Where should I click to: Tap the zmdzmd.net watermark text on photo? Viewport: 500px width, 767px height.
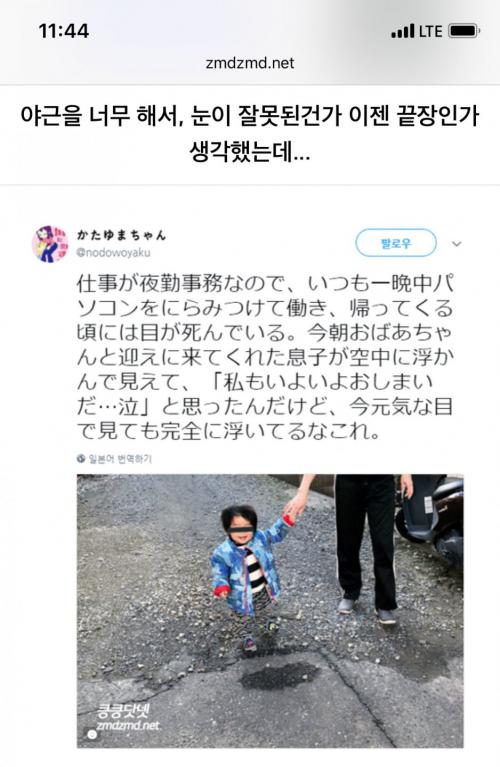[128, 725]
